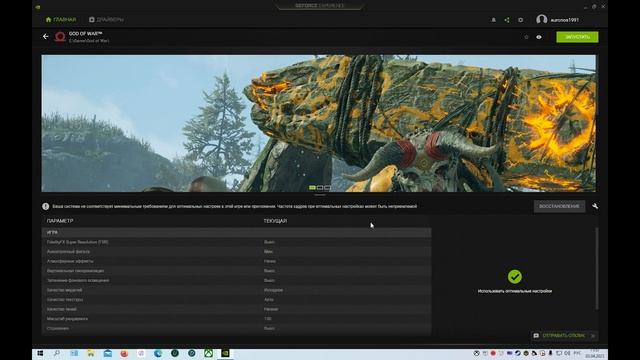This screenshot has height=360, width=640.
Task: Select the Масштаб рендеринга row
Action: [236, 319]
